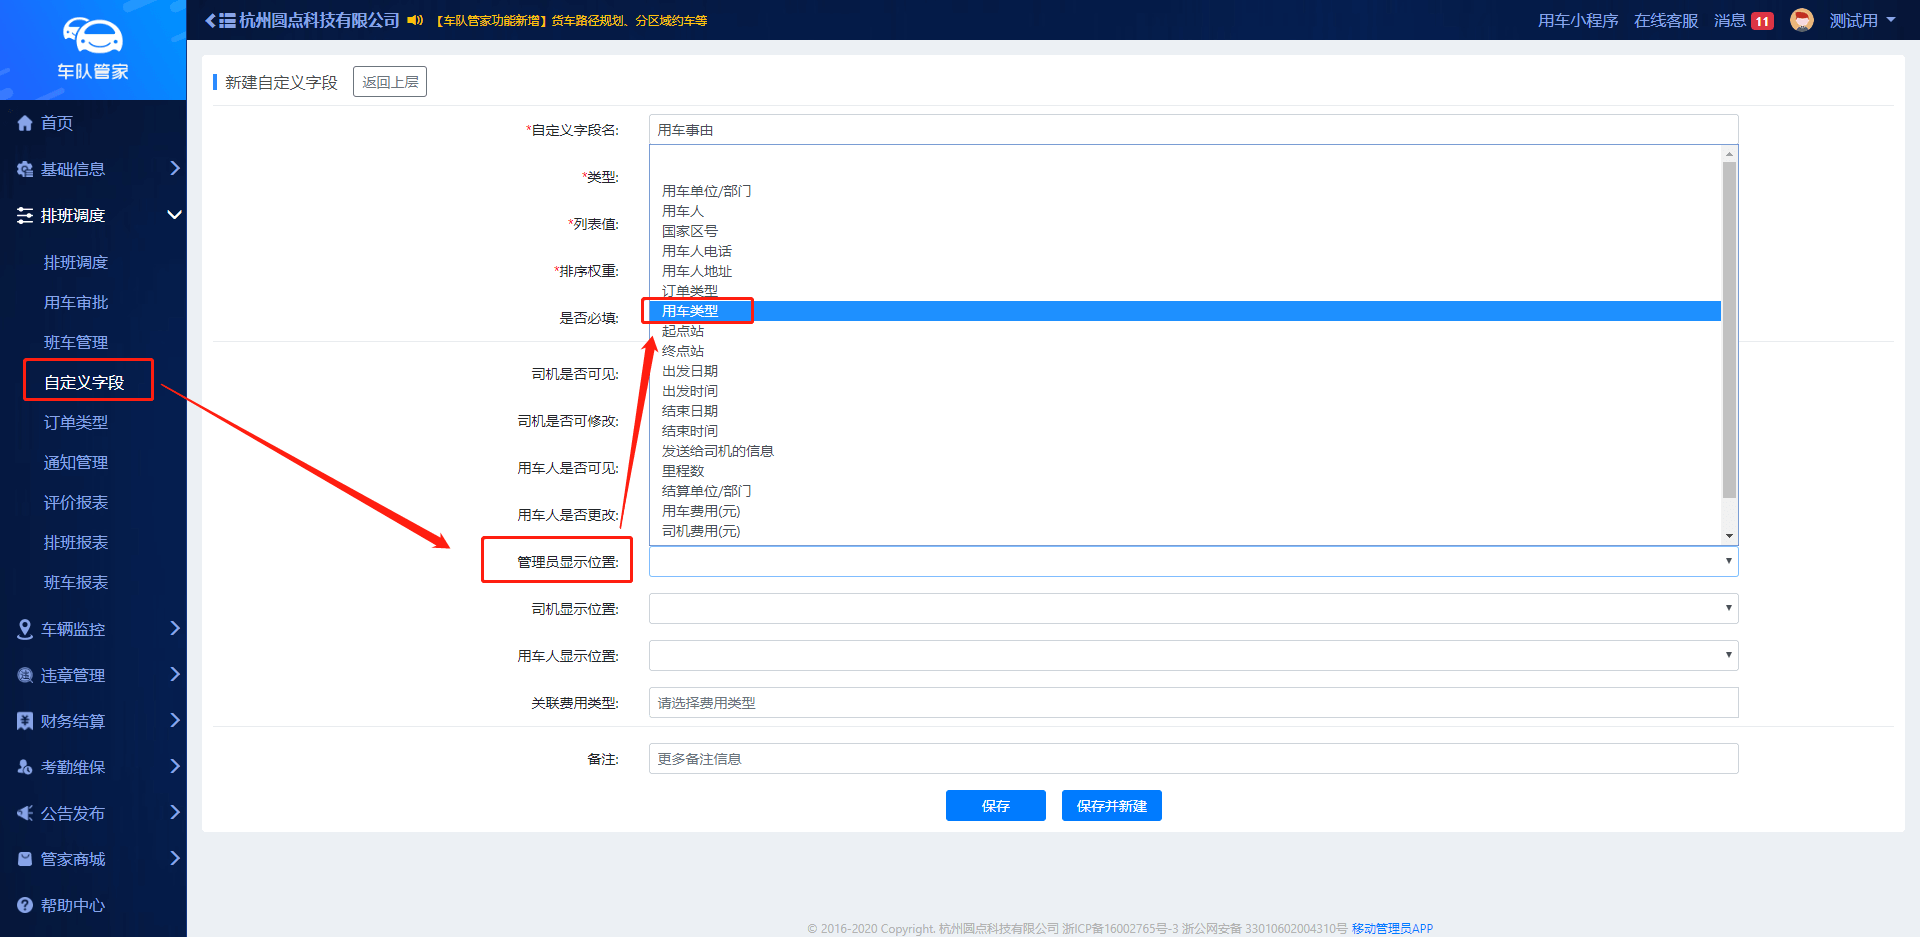Click the 公告发布 megaphone icon
1920x937 pixels.
(x=25, y=813)
